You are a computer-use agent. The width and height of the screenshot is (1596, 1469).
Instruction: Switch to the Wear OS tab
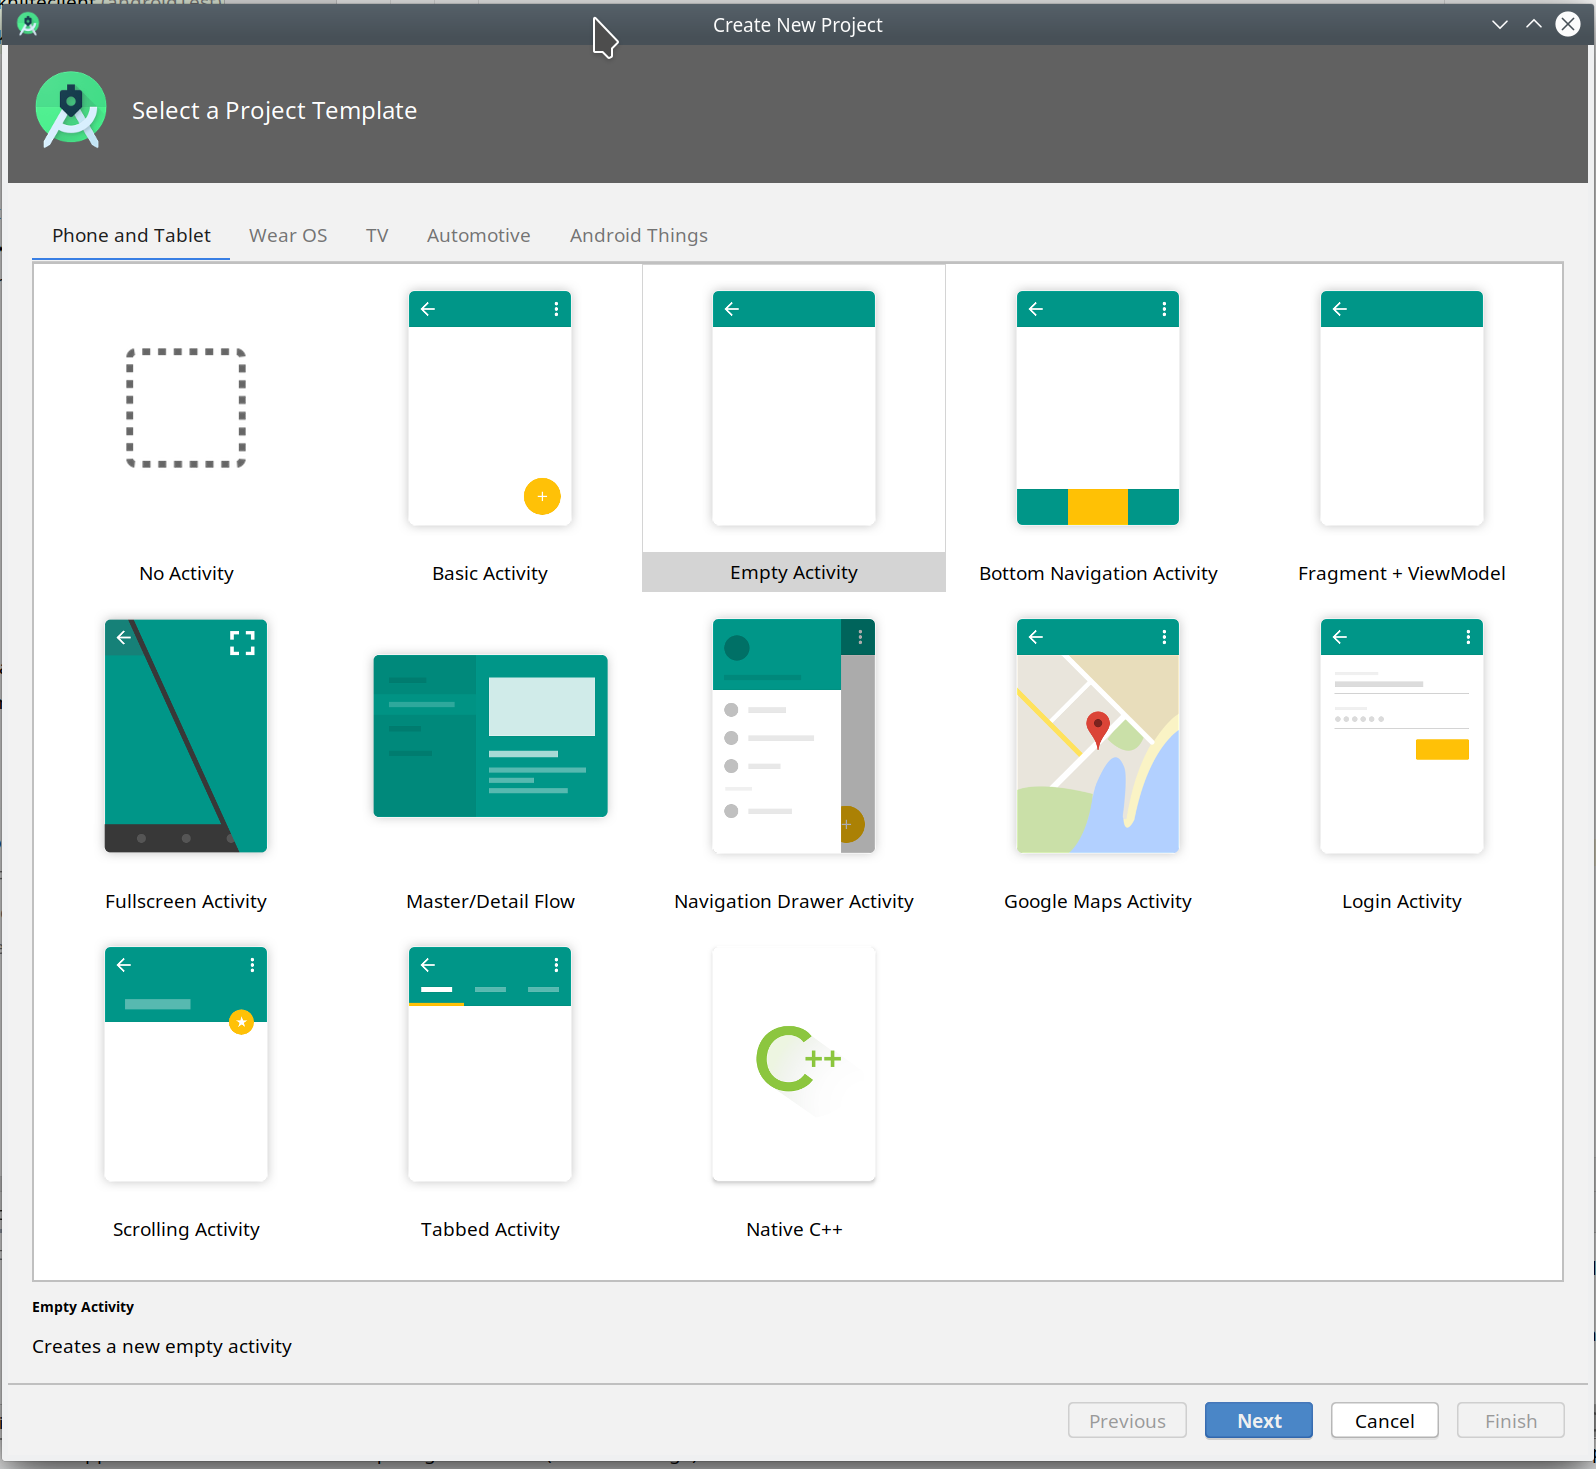tap(288, 236)
